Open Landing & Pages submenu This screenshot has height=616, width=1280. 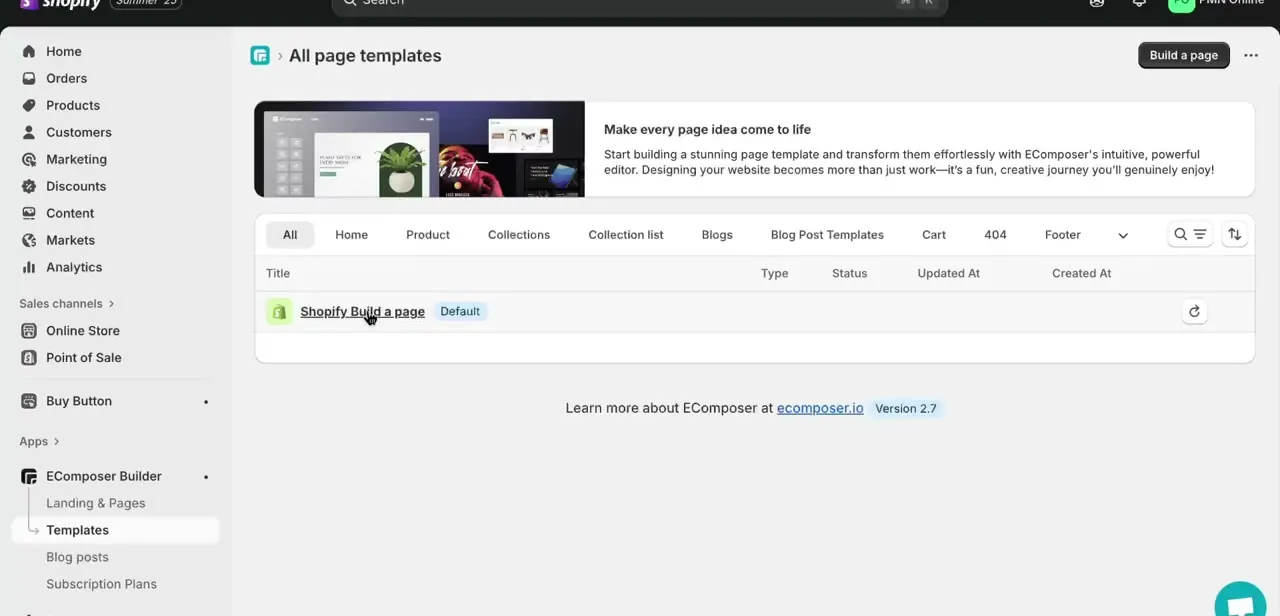(96, 503)
